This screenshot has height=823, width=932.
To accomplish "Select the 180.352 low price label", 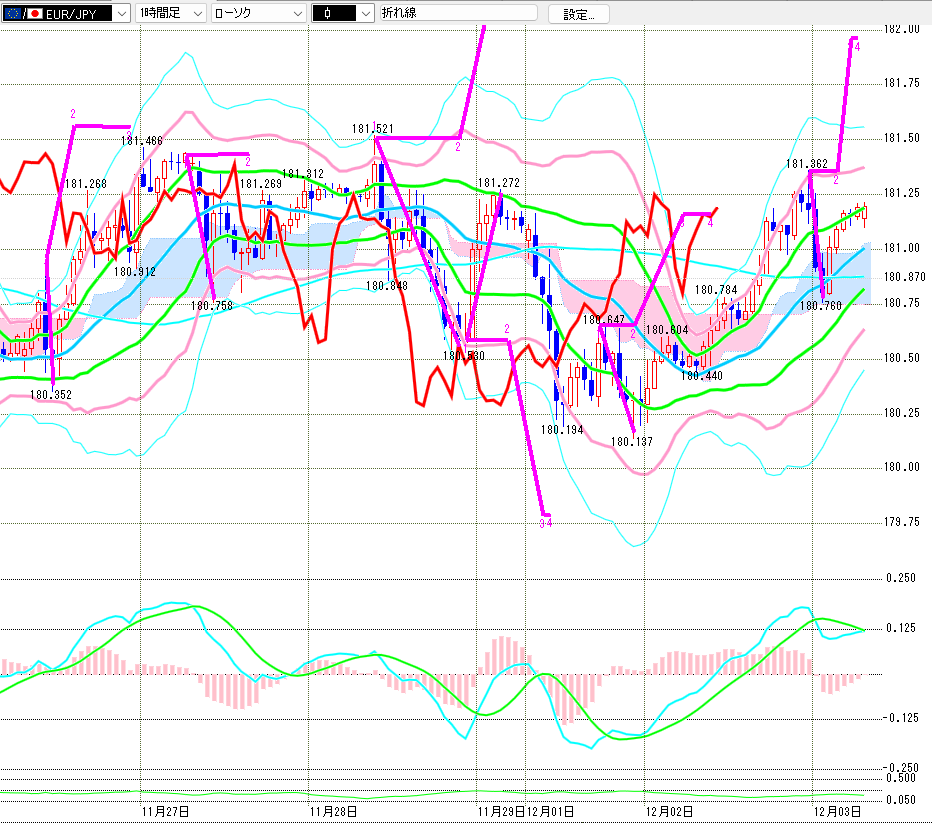I will click(x=50, y=395).
